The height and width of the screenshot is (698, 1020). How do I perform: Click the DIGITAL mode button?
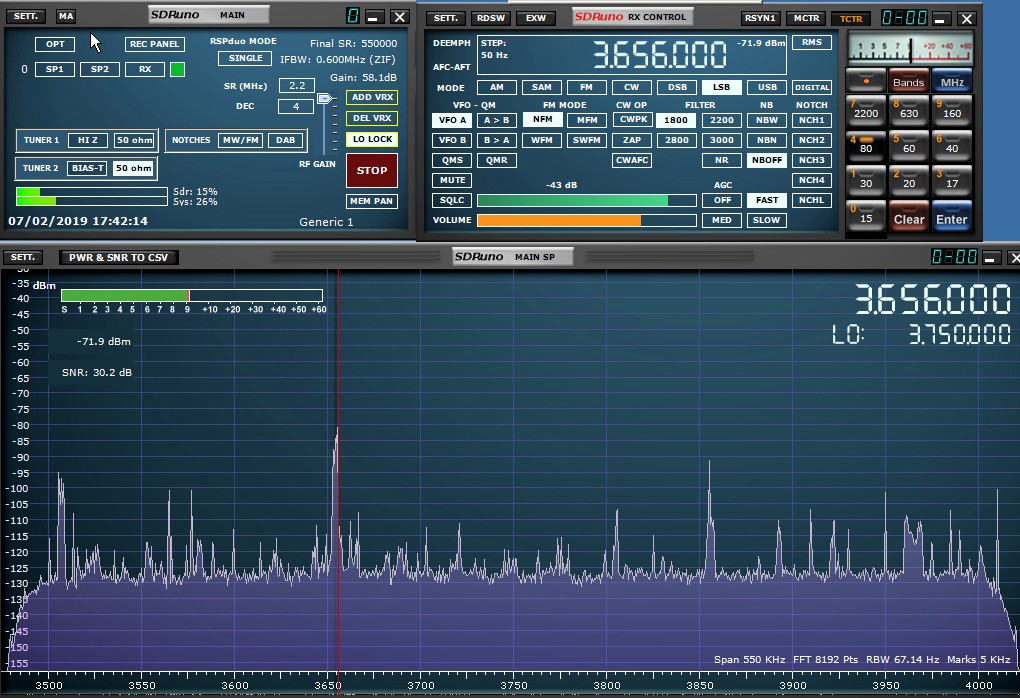point(811,87)
